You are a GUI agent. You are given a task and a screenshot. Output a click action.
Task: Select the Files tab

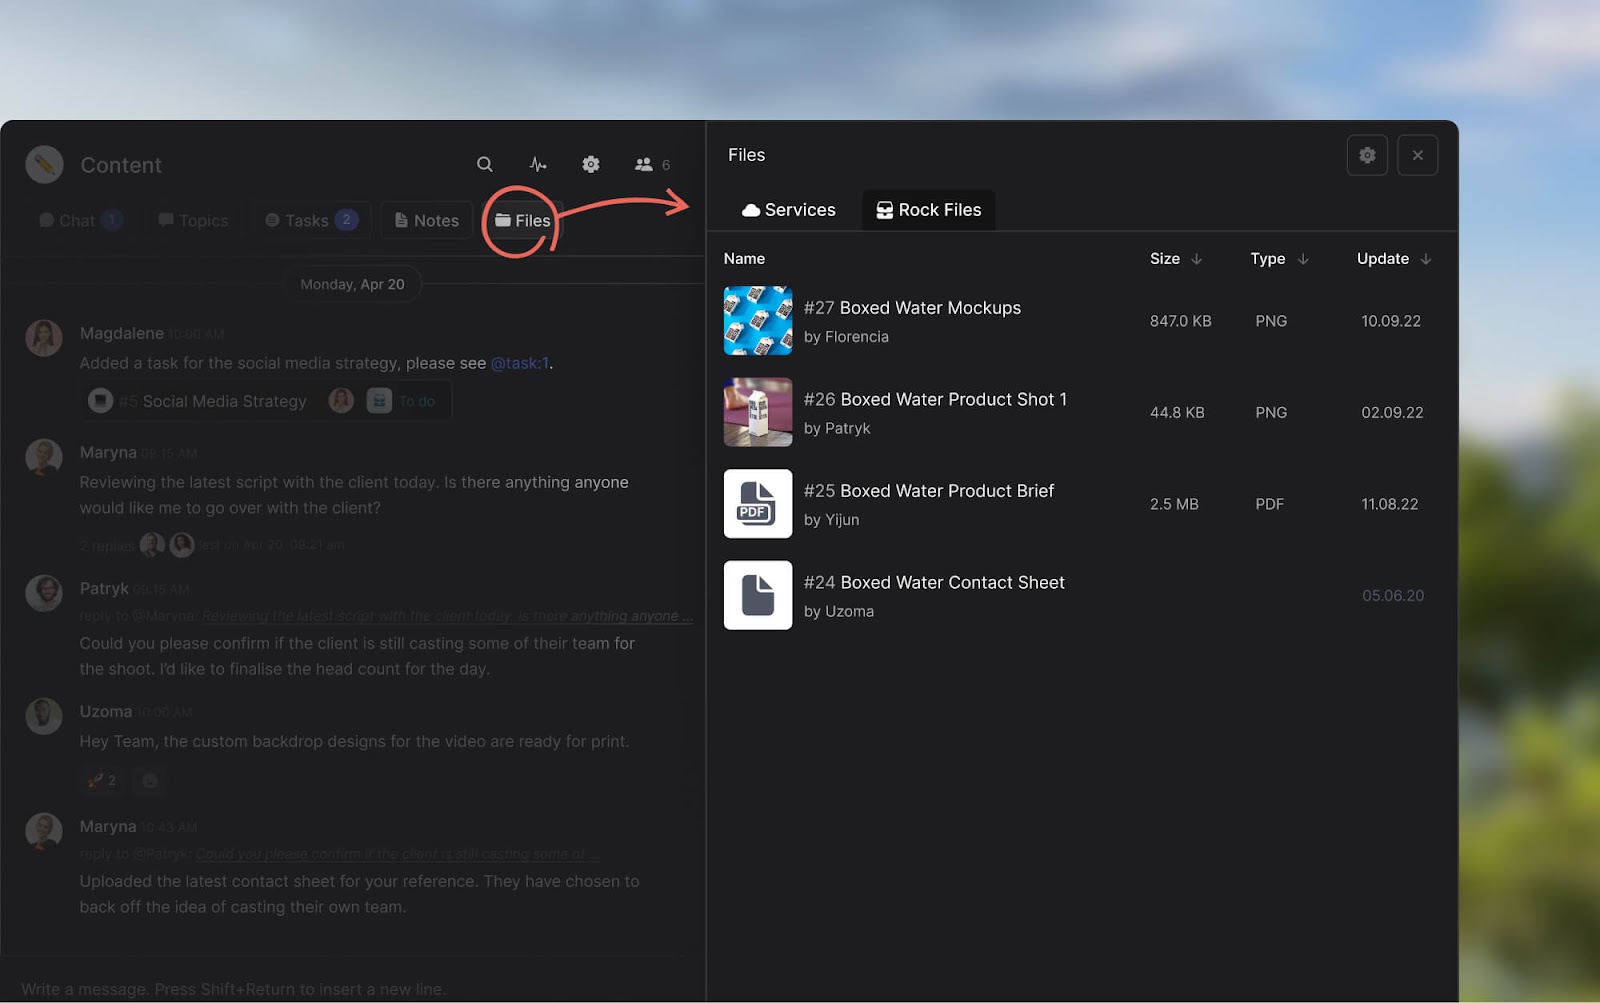pyautogui.click(x=523, y=220)
